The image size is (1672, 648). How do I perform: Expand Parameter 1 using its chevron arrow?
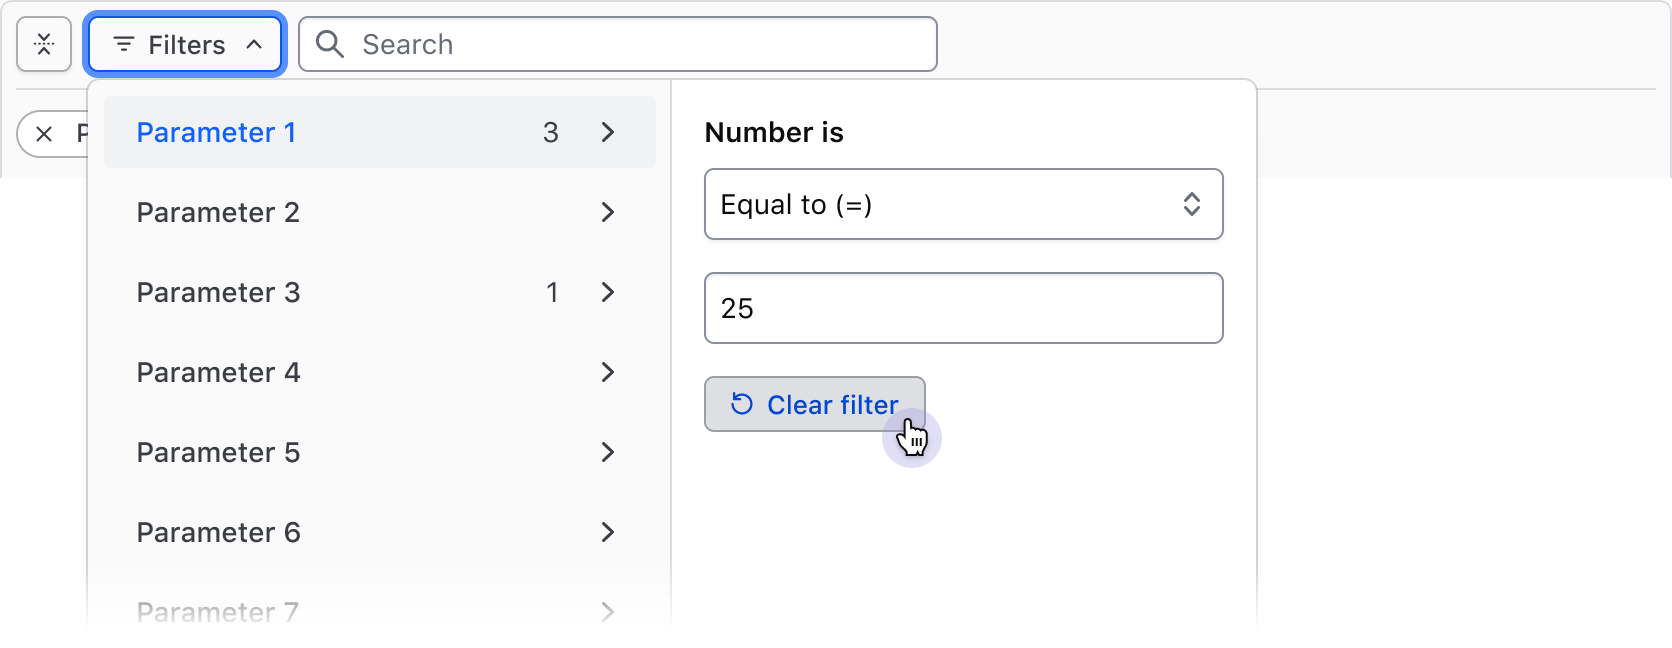click(x=607, y=132)
